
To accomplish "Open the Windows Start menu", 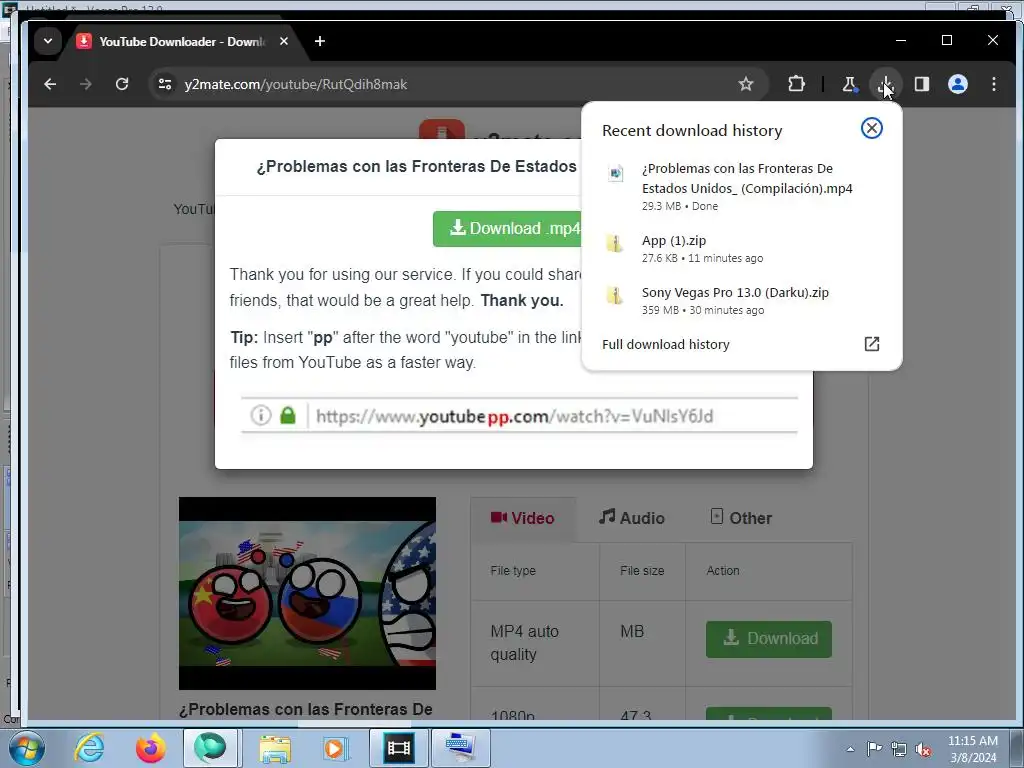I will tap(25, 748).
